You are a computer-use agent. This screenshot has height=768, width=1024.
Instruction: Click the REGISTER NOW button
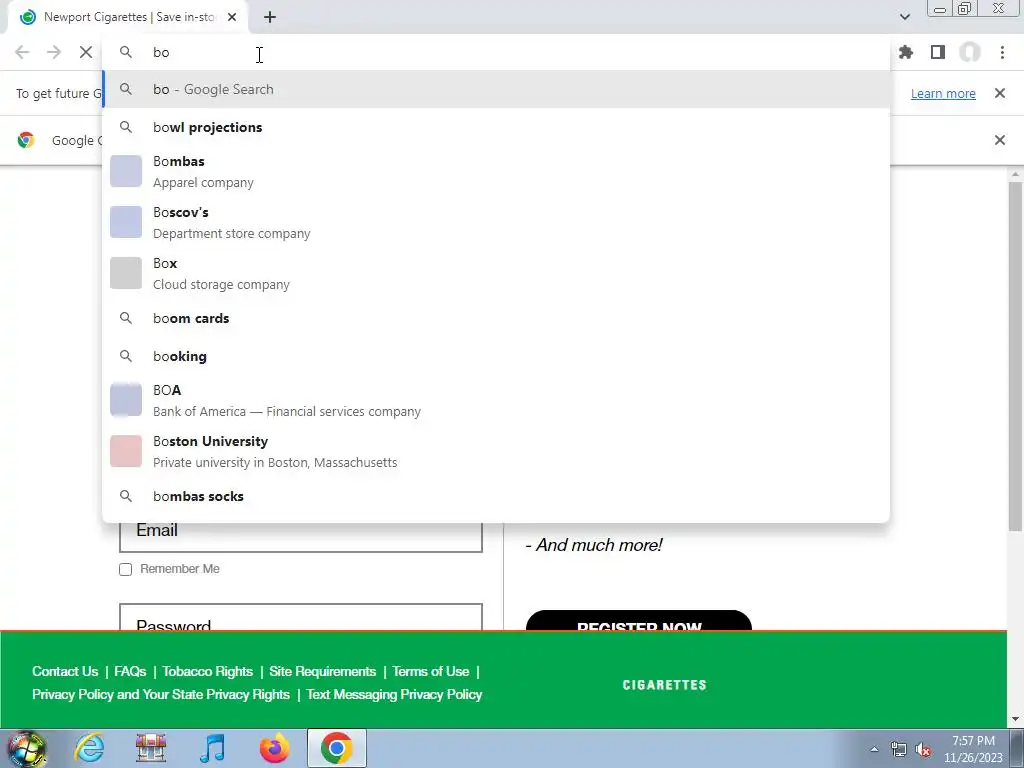[639, 620]
